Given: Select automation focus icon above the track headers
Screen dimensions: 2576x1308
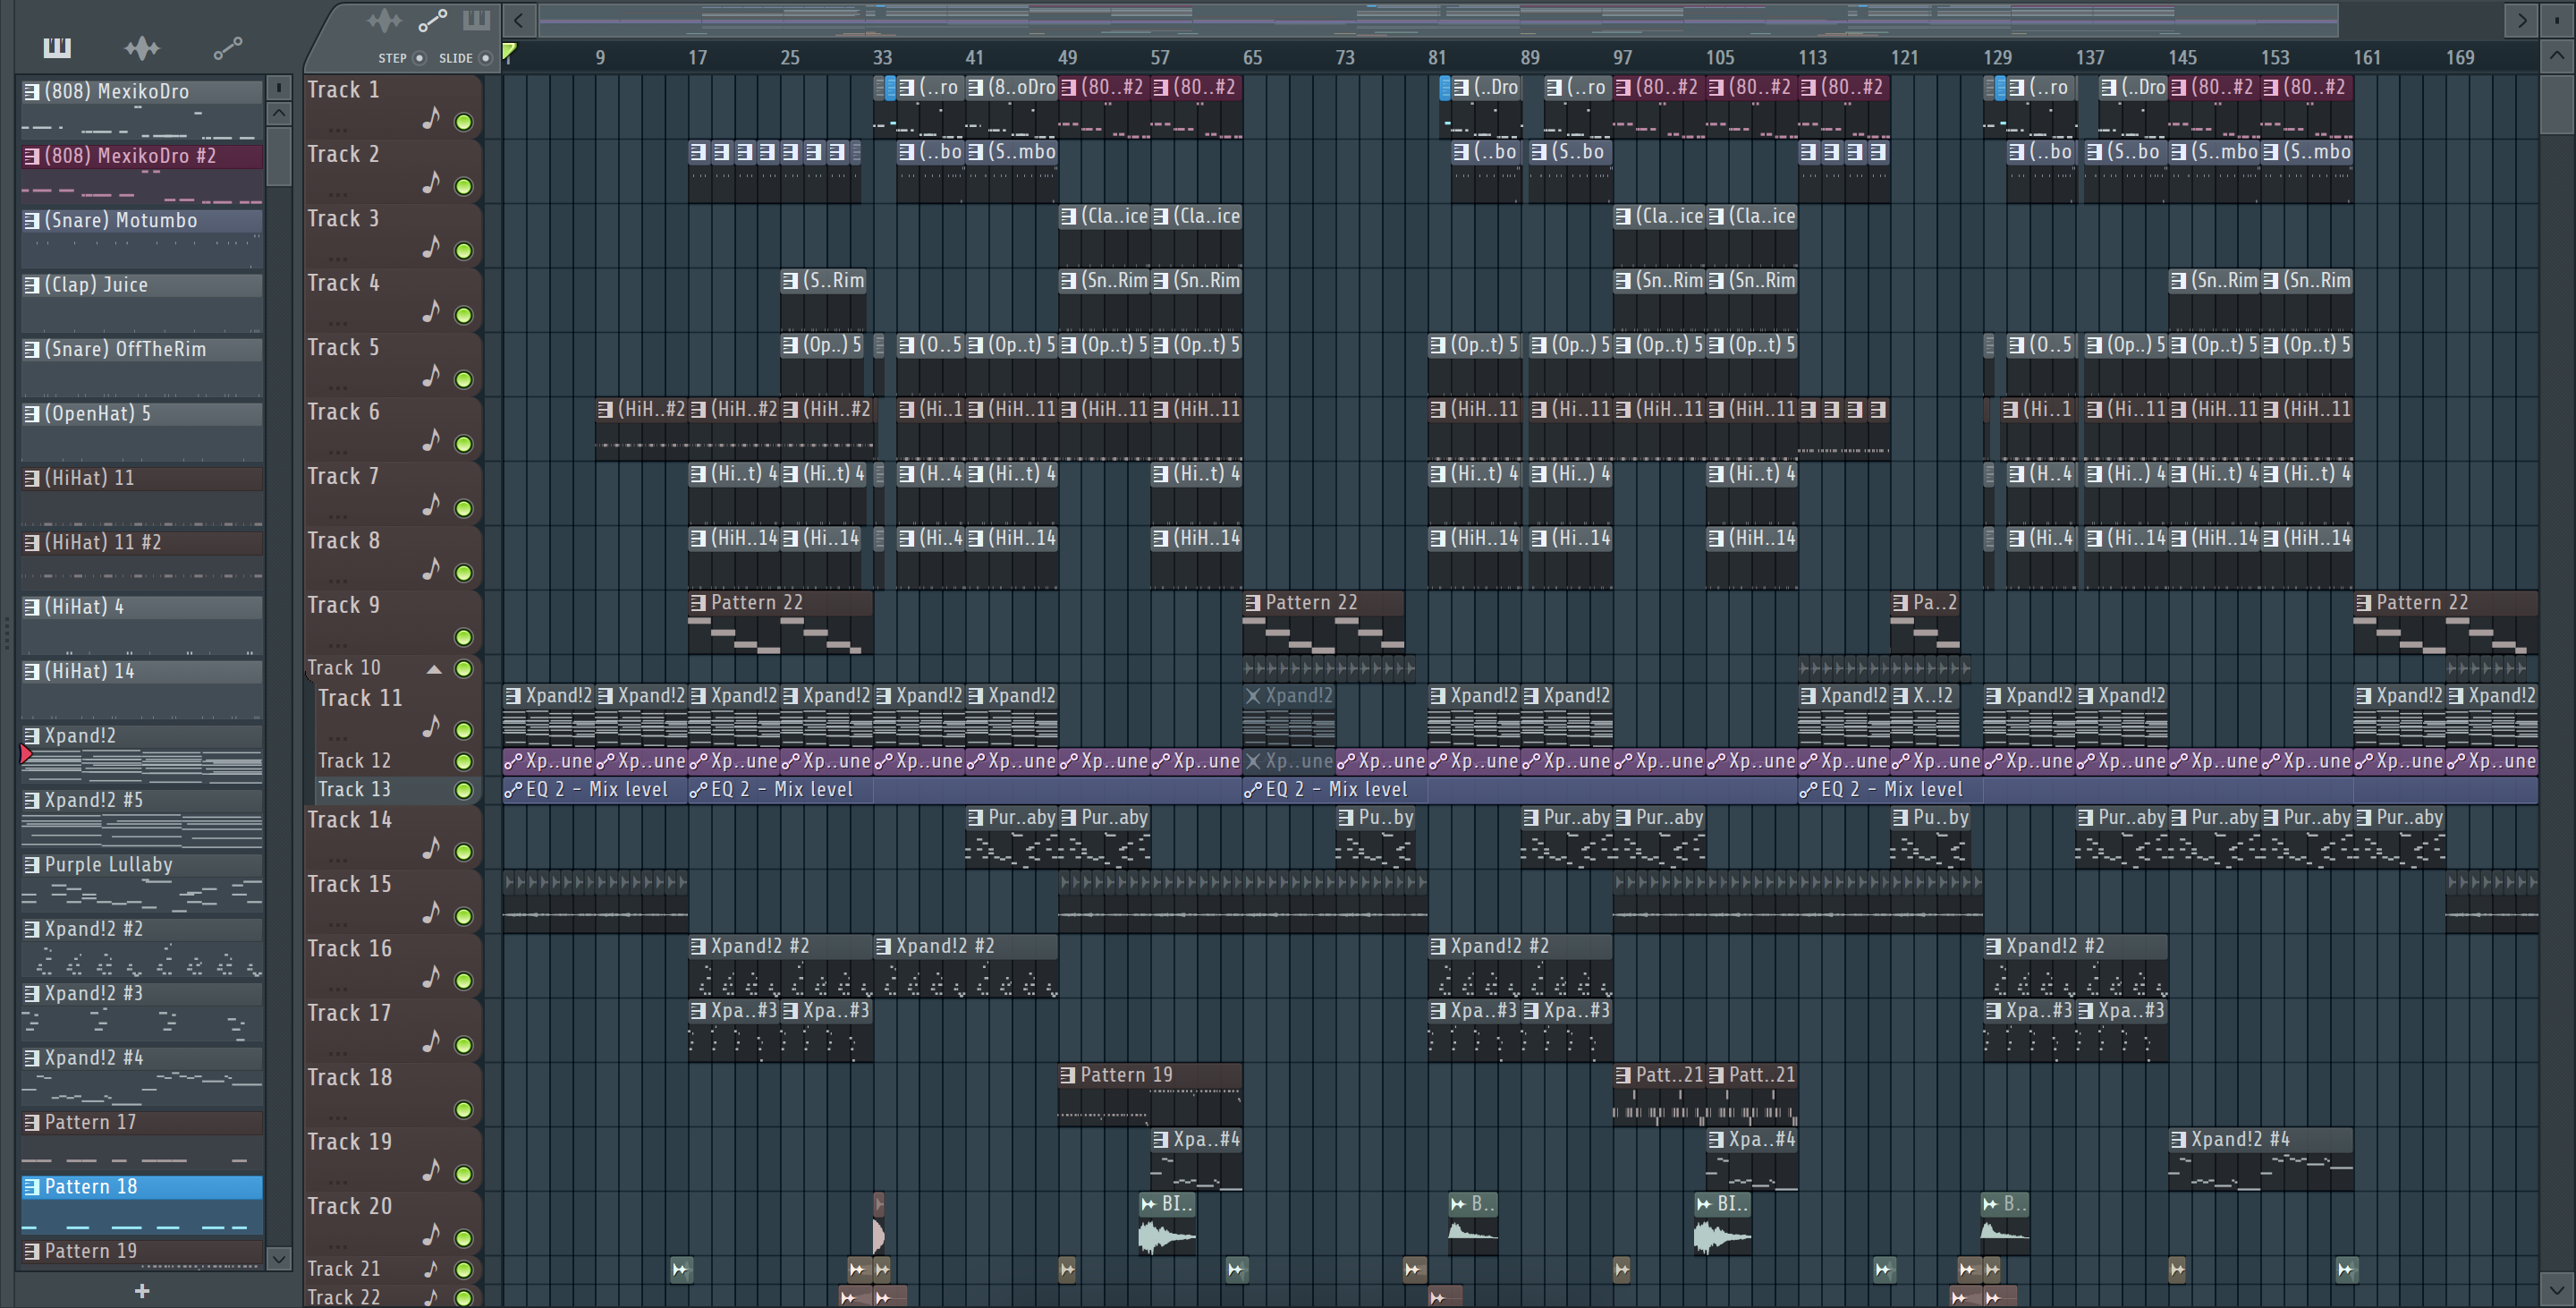Looking at the screenshot, I should click(x=432, y=20).
